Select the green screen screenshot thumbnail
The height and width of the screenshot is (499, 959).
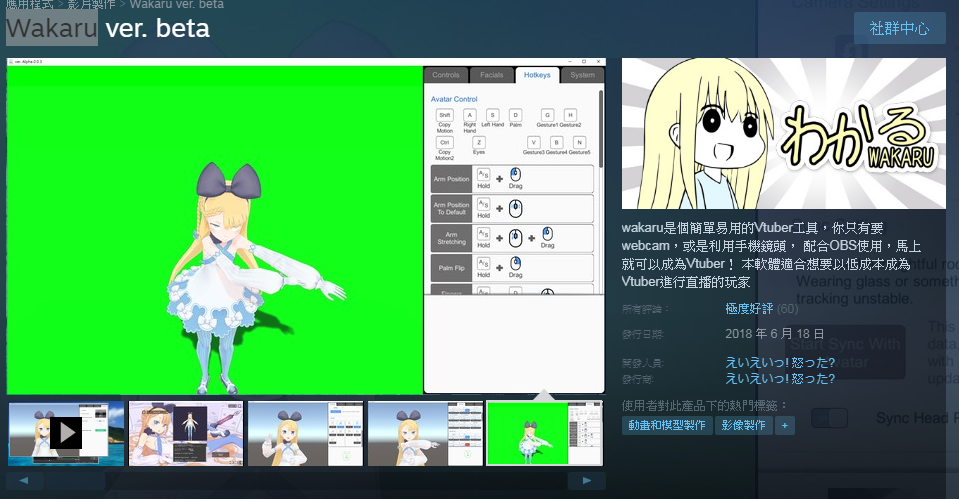(544, 434)
